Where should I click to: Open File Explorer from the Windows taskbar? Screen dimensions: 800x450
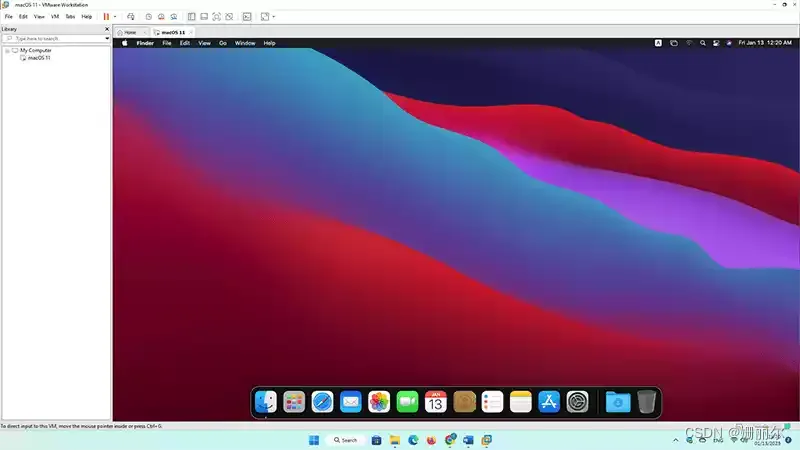pos(395,440)
